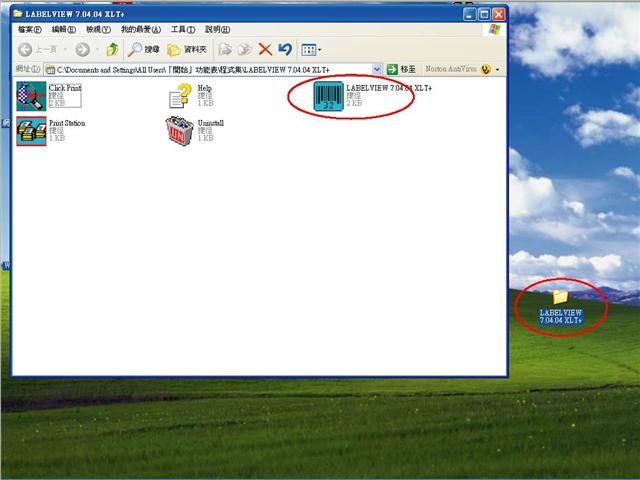
Task: Open the Print Station shortcut icon
Action: pos(31,131)
